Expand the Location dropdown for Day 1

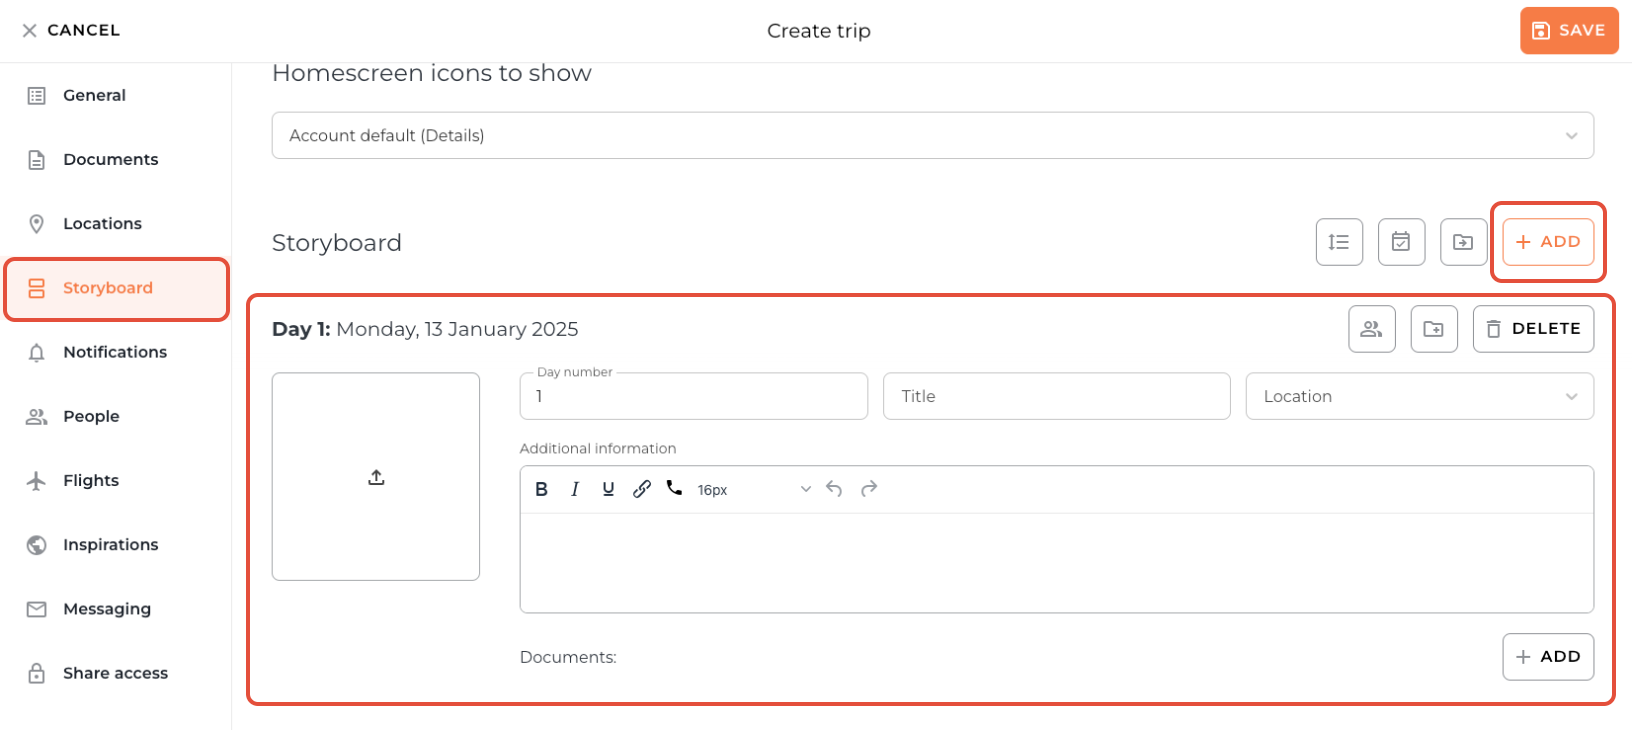coord(1419,397)
